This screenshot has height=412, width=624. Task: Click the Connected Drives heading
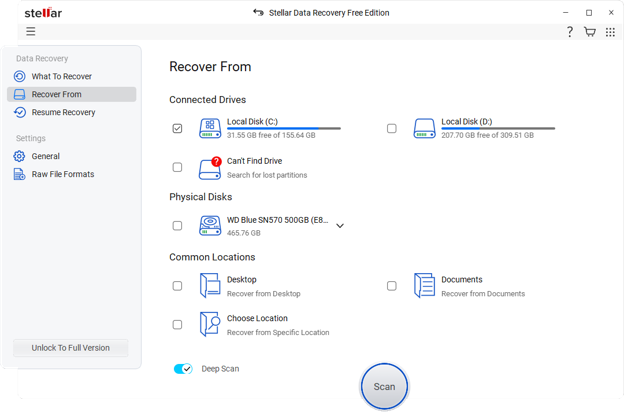(208, 100)
